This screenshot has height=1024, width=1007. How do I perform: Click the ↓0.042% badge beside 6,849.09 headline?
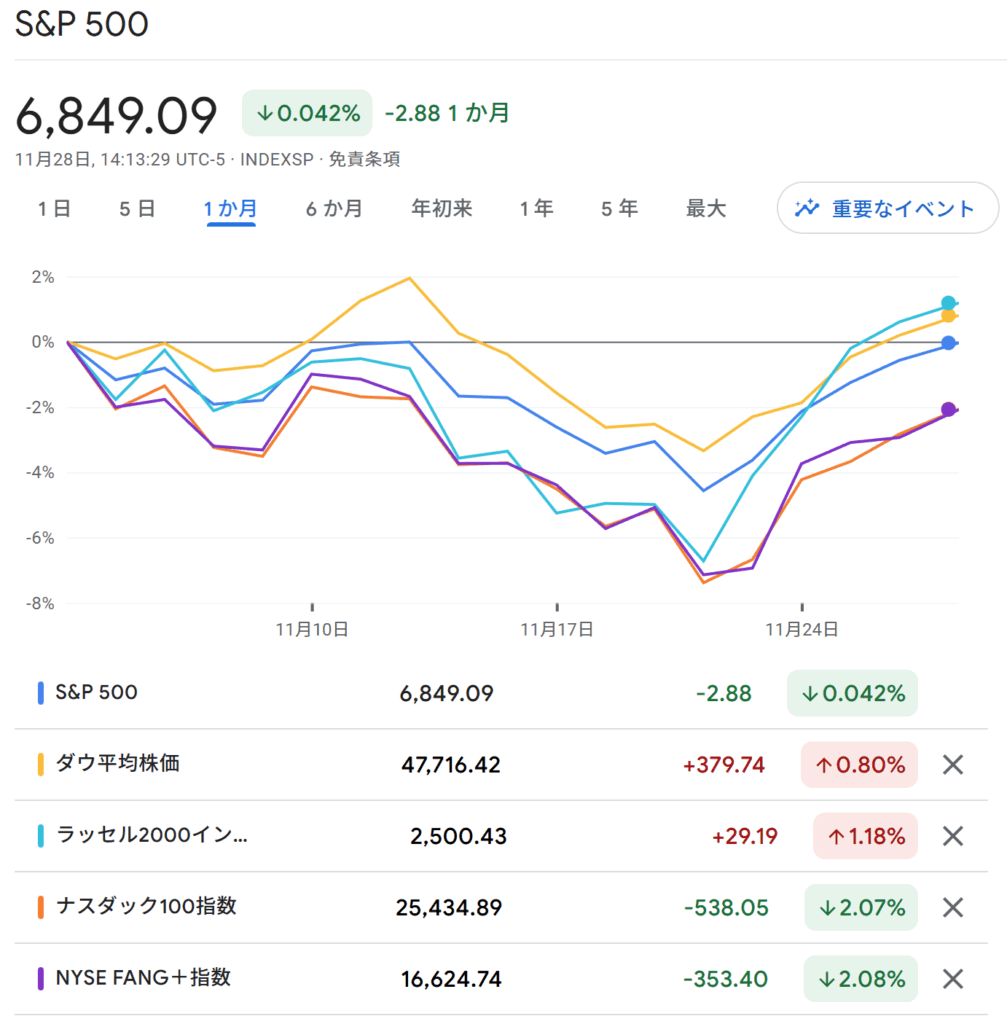coord(307,113)
